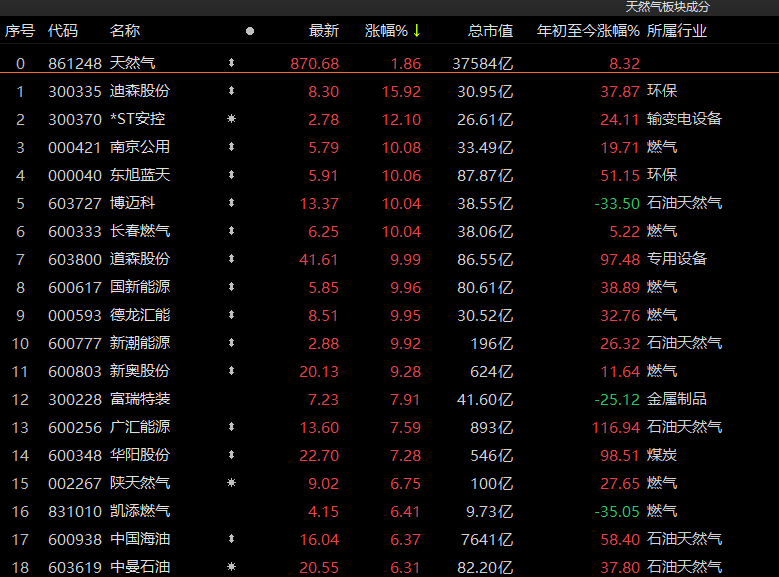Click the 116.94 year-to-date gain cell

[616, 427]
